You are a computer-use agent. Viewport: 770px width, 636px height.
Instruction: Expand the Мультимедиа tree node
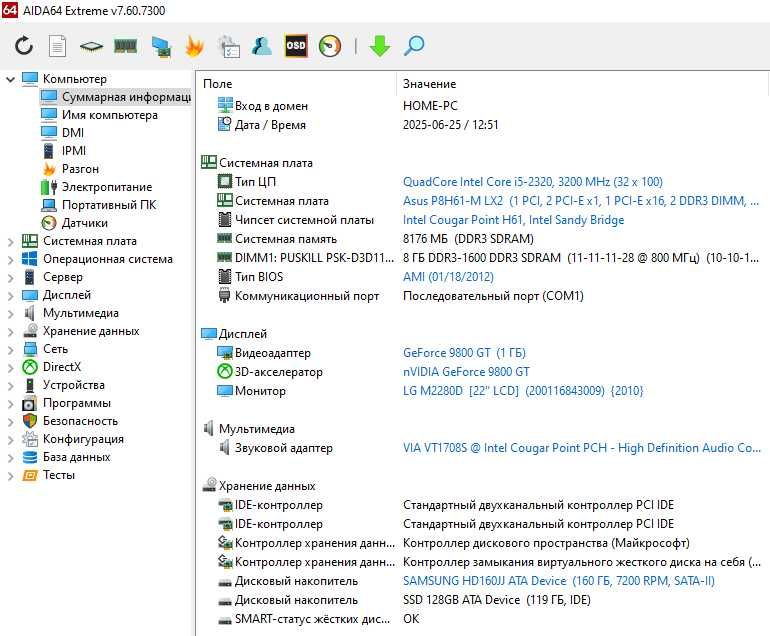(x=10, y=314)
